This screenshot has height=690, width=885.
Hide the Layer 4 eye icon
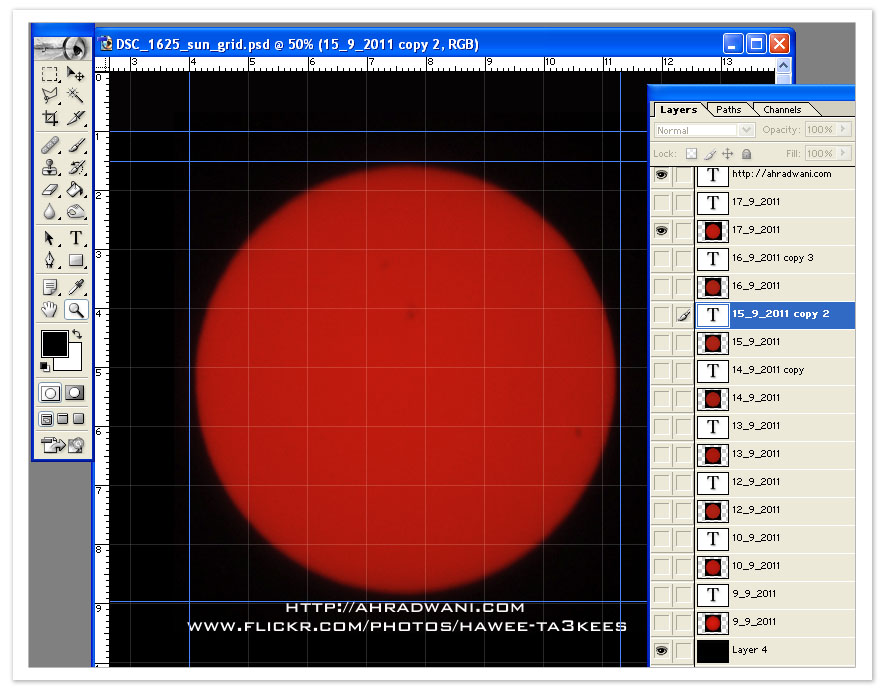(661, 650)
